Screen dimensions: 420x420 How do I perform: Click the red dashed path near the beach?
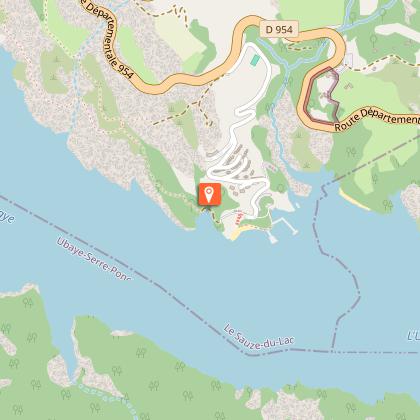tap(238, 217)
